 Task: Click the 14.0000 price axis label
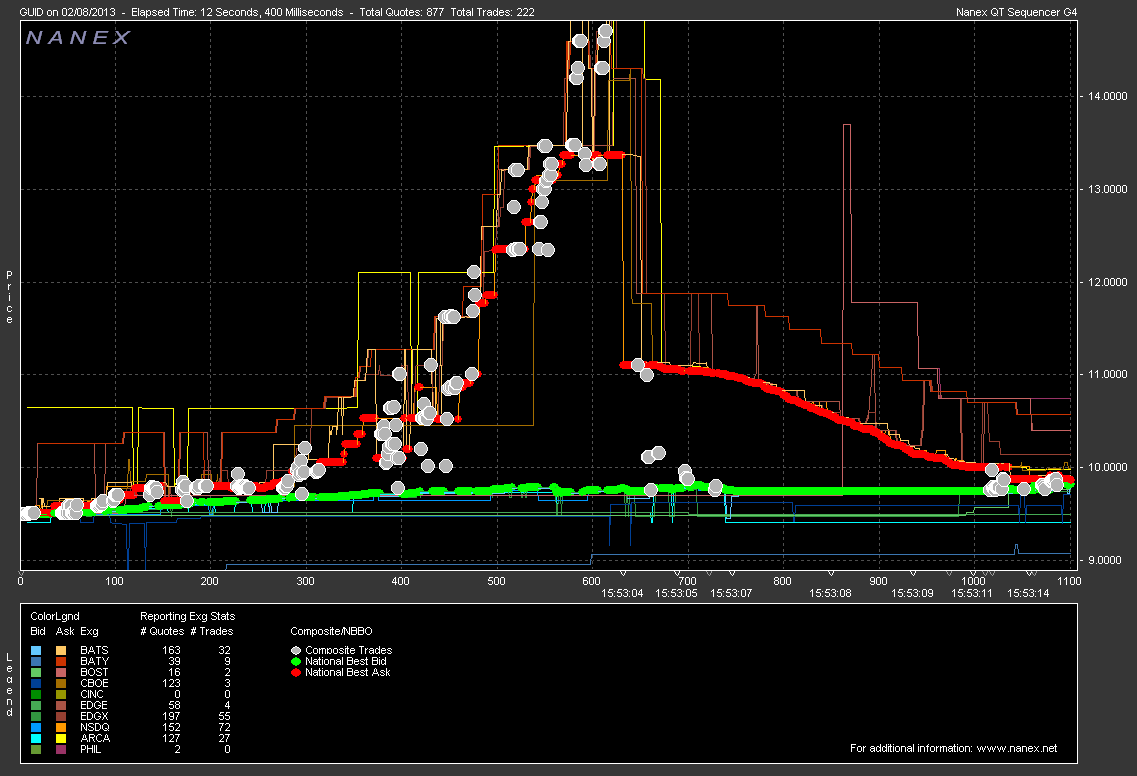pyautogui.click(x=1107, y=96)
